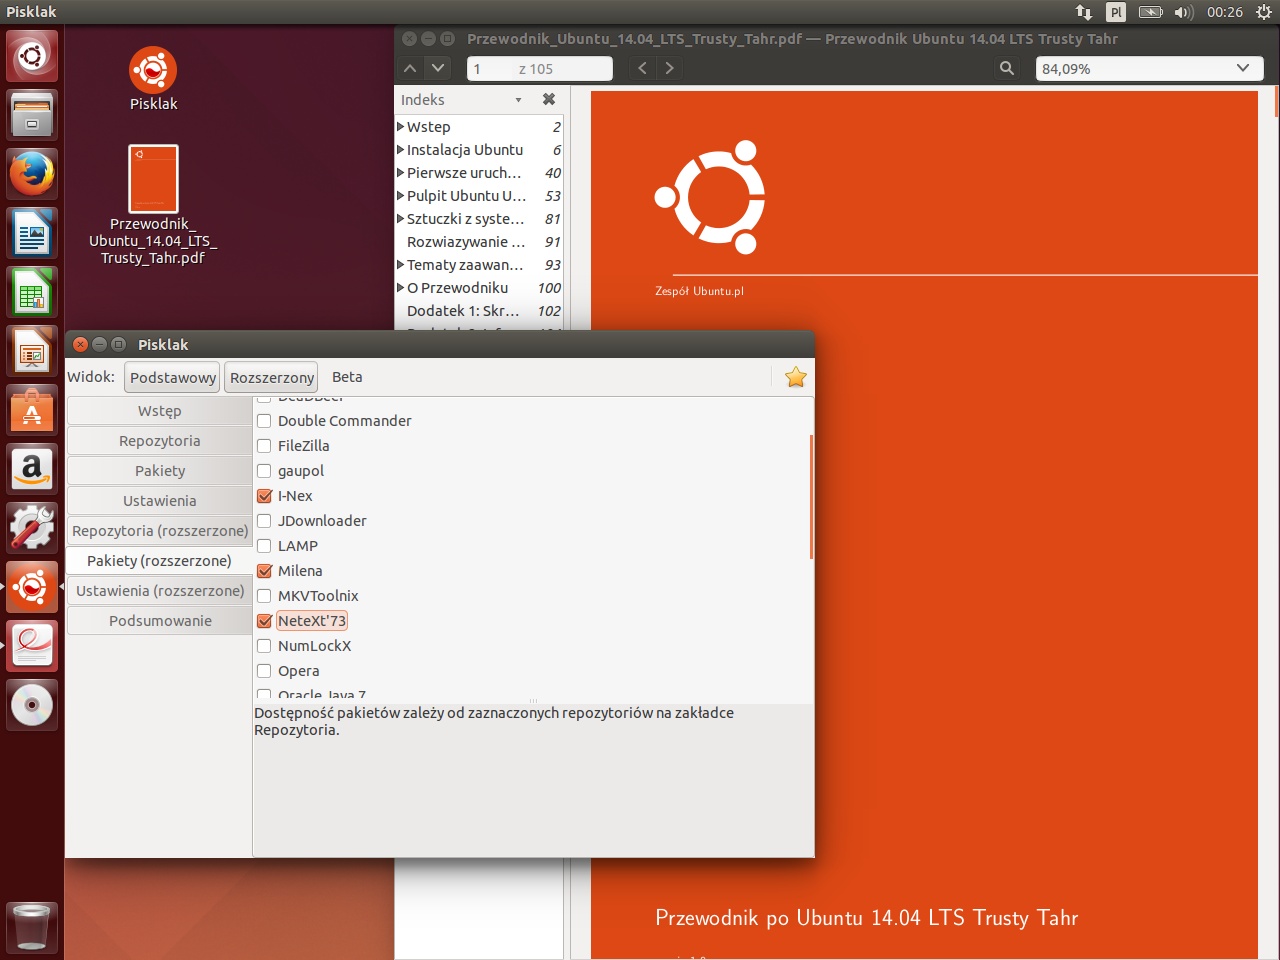Viewport: 1280px width, 960px height.
Task: Go to the previous page in the PDF viewer
Action: [x=410, y=68]
